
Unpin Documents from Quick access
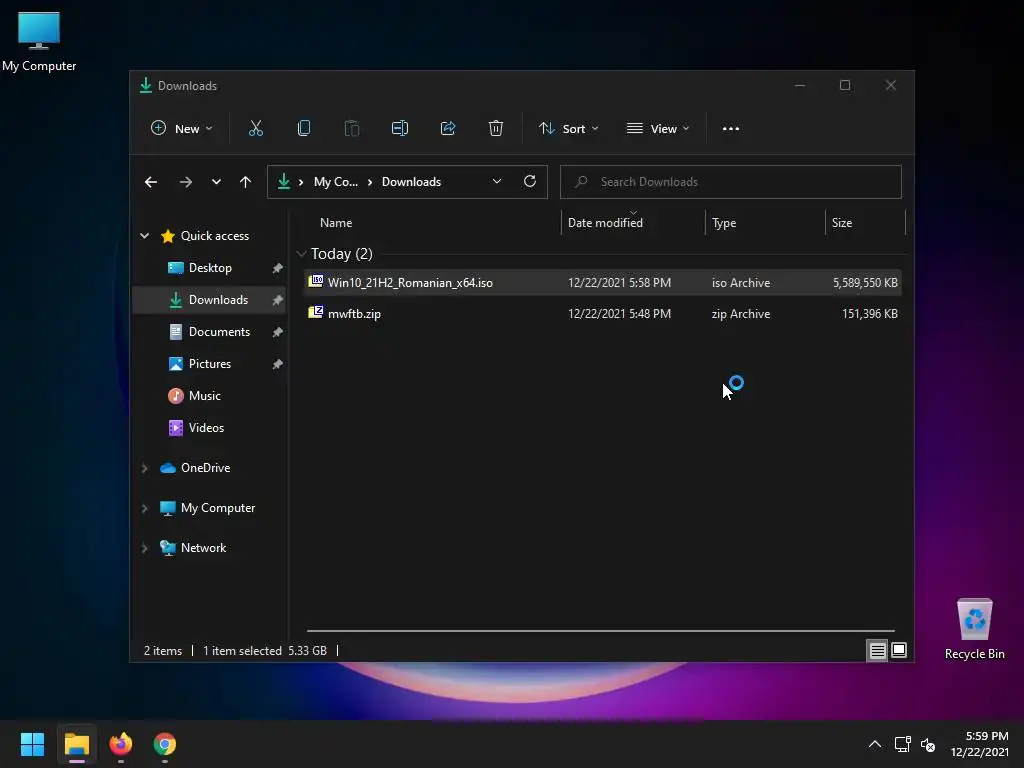click(x=278, y=332)
